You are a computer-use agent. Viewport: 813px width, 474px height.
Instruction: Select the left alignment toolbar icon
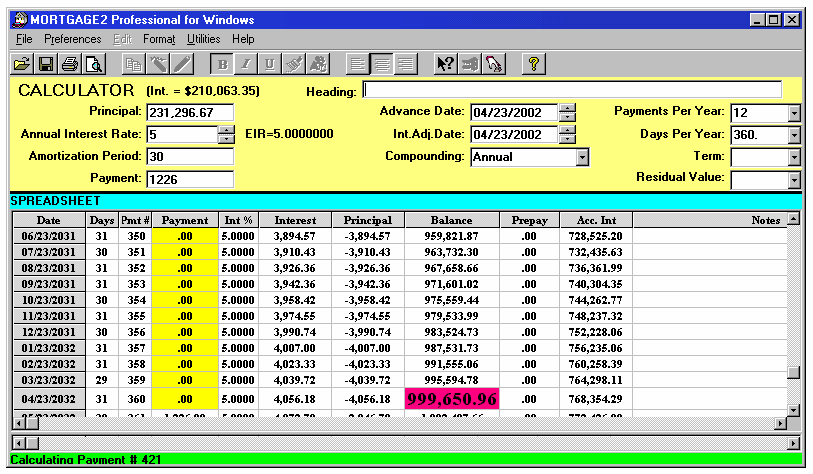[x=360, y=64]
